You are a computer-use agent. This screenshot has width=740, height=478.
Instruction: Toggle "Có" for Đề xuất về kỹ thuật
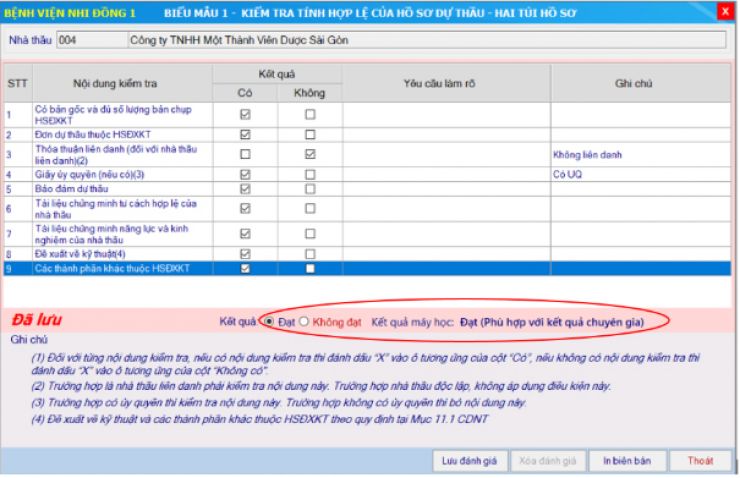[x=246, y=255]
